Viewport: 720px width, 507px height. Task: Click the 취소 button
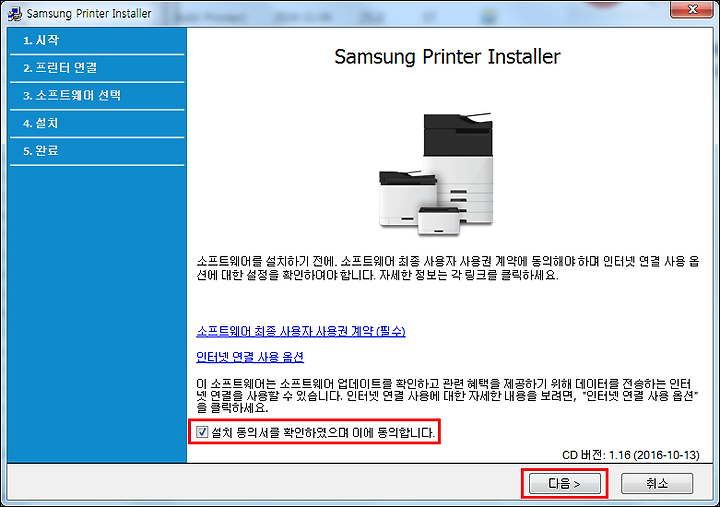click(x=657, y=483)
